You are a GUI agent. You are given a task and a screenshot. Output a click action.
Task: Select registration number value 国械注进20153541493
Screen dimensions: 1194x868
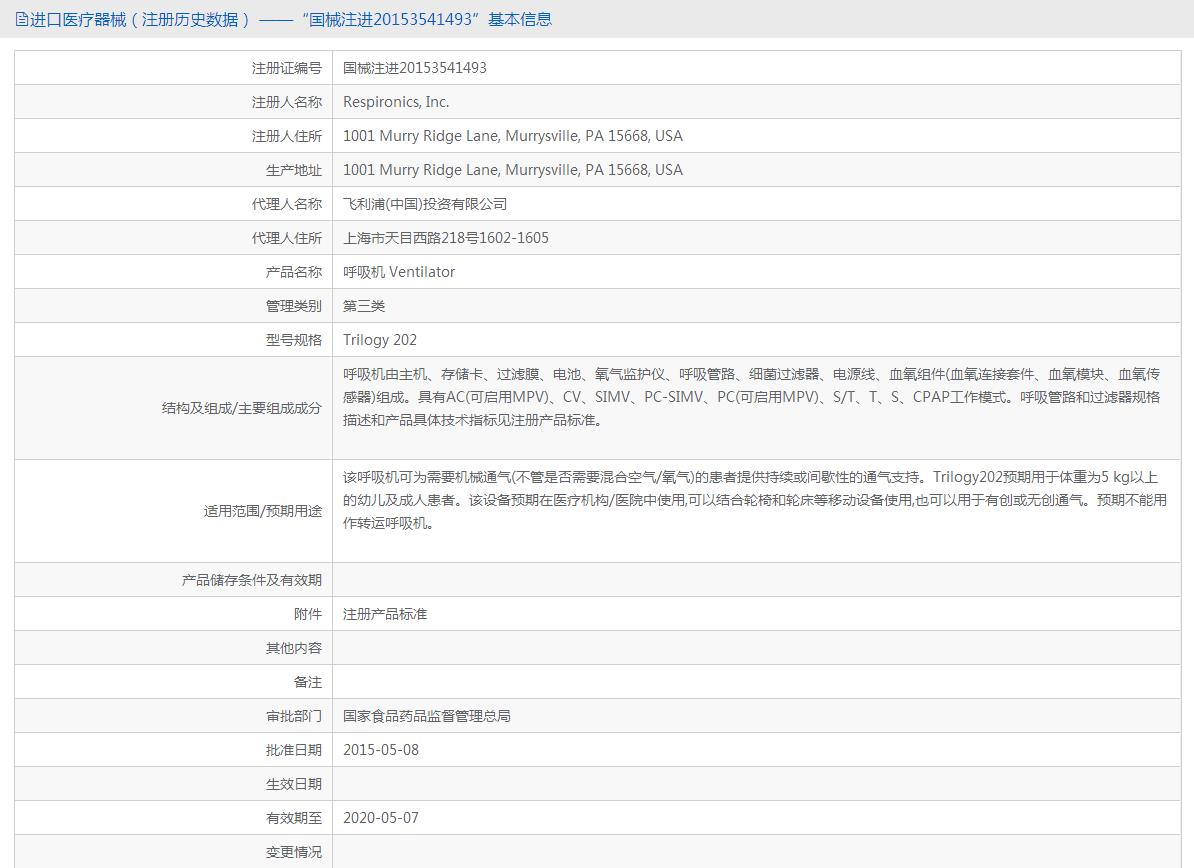414,68
